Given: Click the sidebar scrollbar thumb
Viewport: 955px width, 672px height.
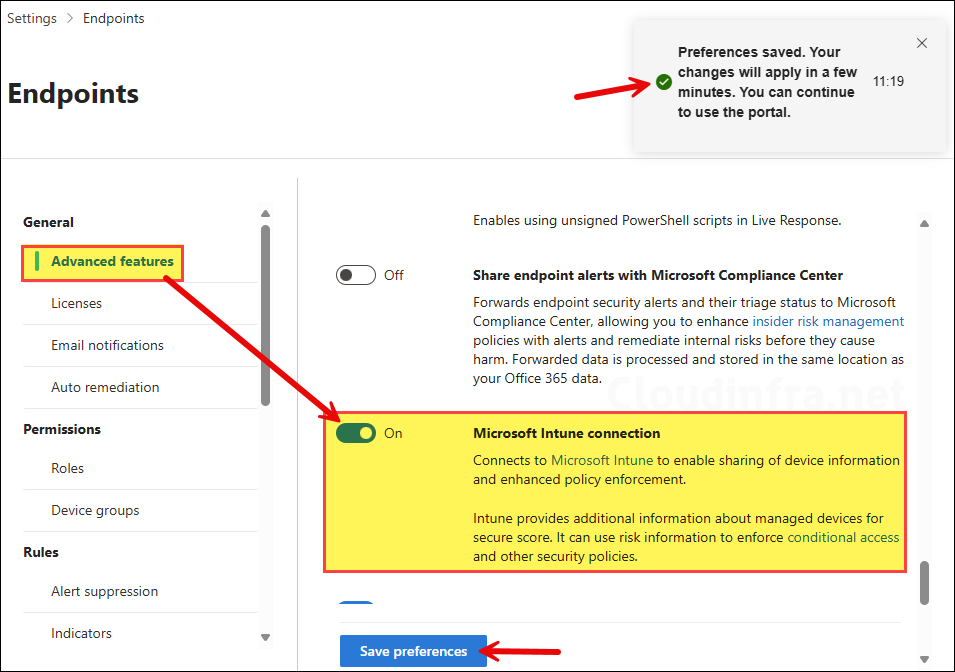Looking at the screenshot, I should 265,316.
